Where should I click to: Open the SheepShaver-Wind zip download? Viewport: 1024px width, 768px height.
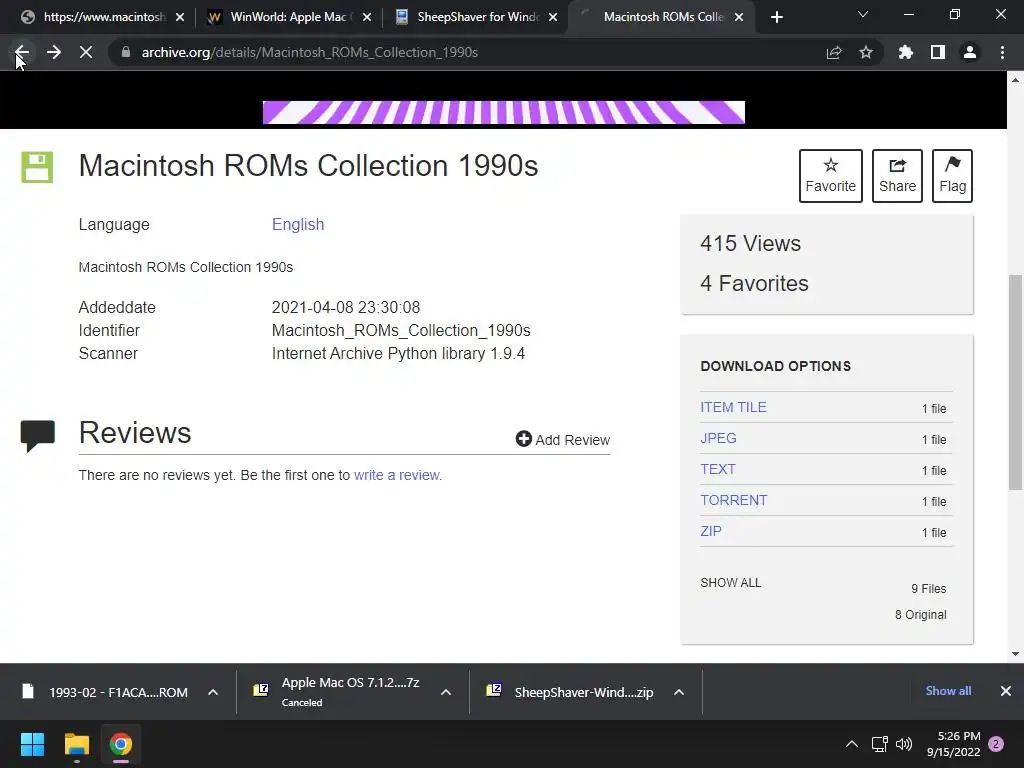coord(571,692)
